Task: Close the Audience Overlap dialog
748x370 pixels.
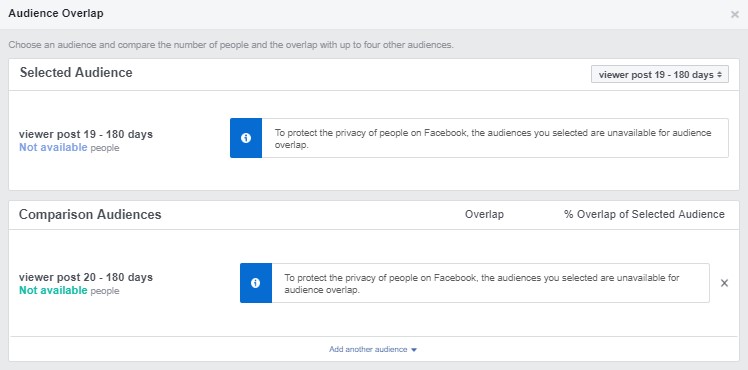Action: coord(735,14)
